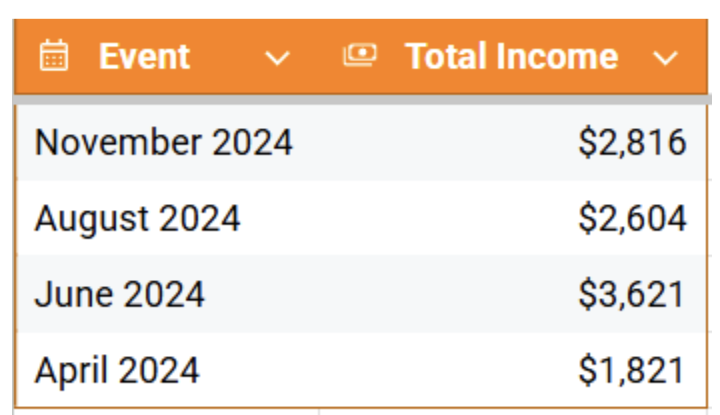Select the Event column header
Image resolution: width=720 pixels, height=415 pixels.
click(167, 56)
